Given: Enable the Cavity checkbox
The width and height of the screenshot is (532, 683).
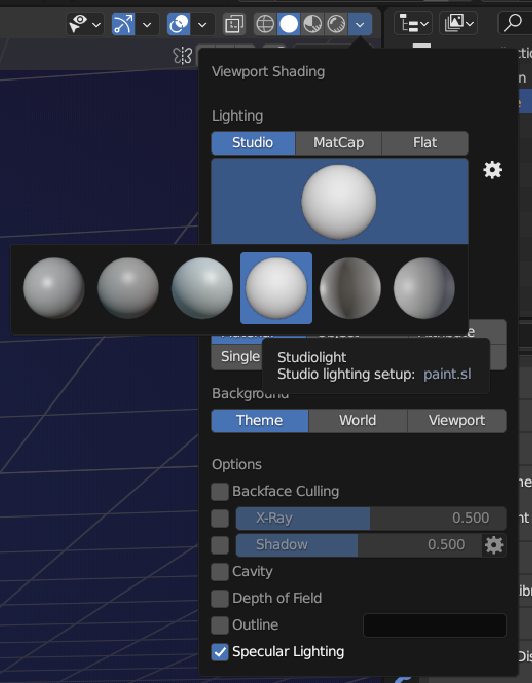Looking at the screenshot, I should coord(220,572).
